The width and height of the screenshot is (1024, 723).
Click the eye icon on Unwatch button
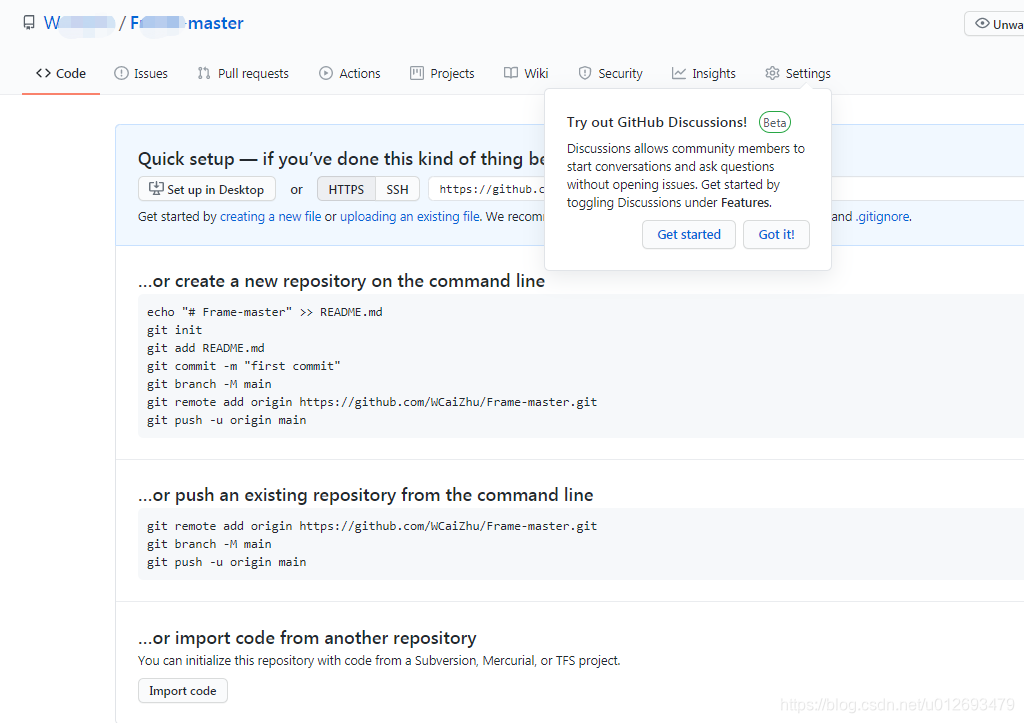click(982, 24)
